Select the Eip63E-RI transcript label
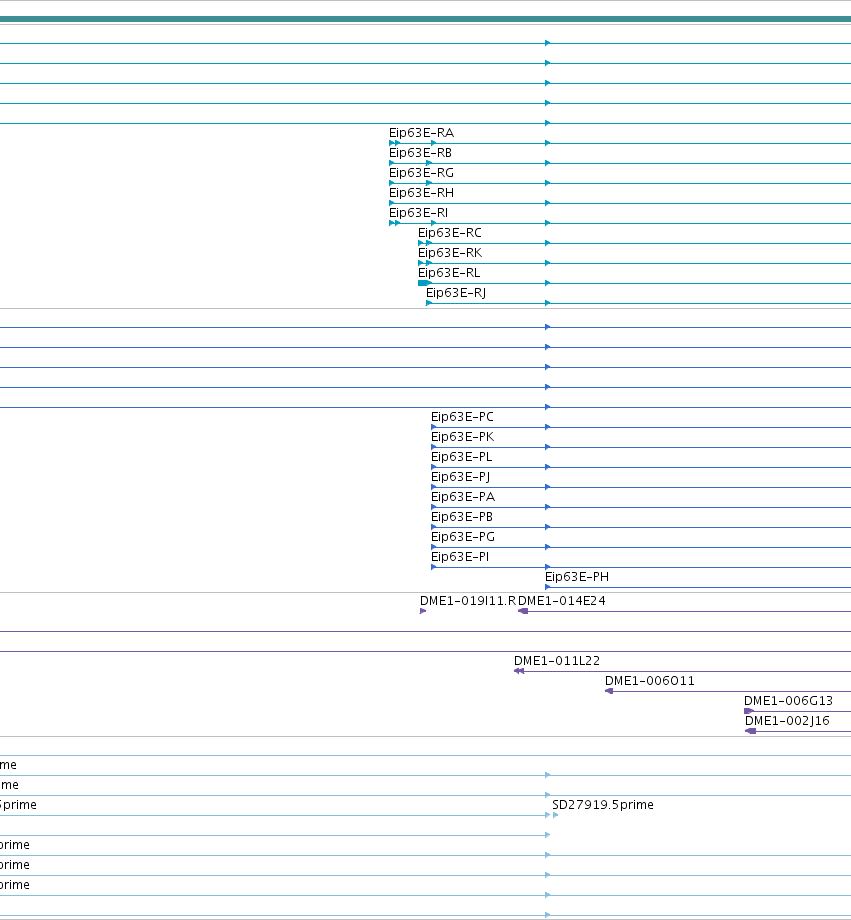851x920 pixels. 418,213
